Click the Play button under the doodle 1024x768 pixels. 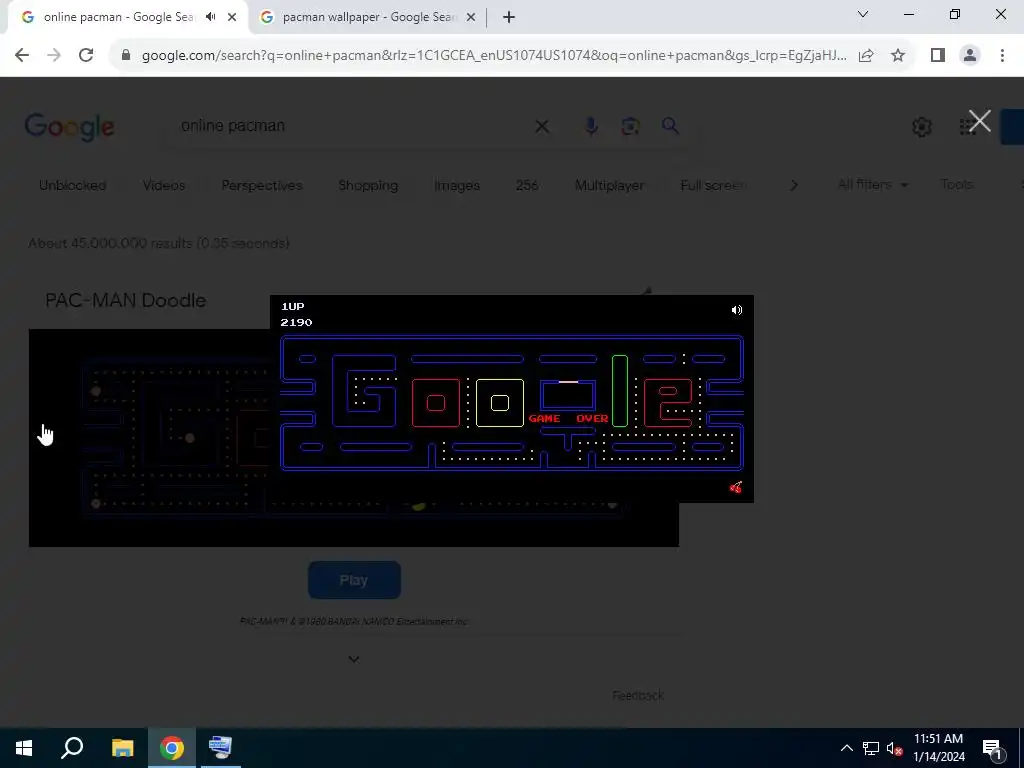[354, 580]
